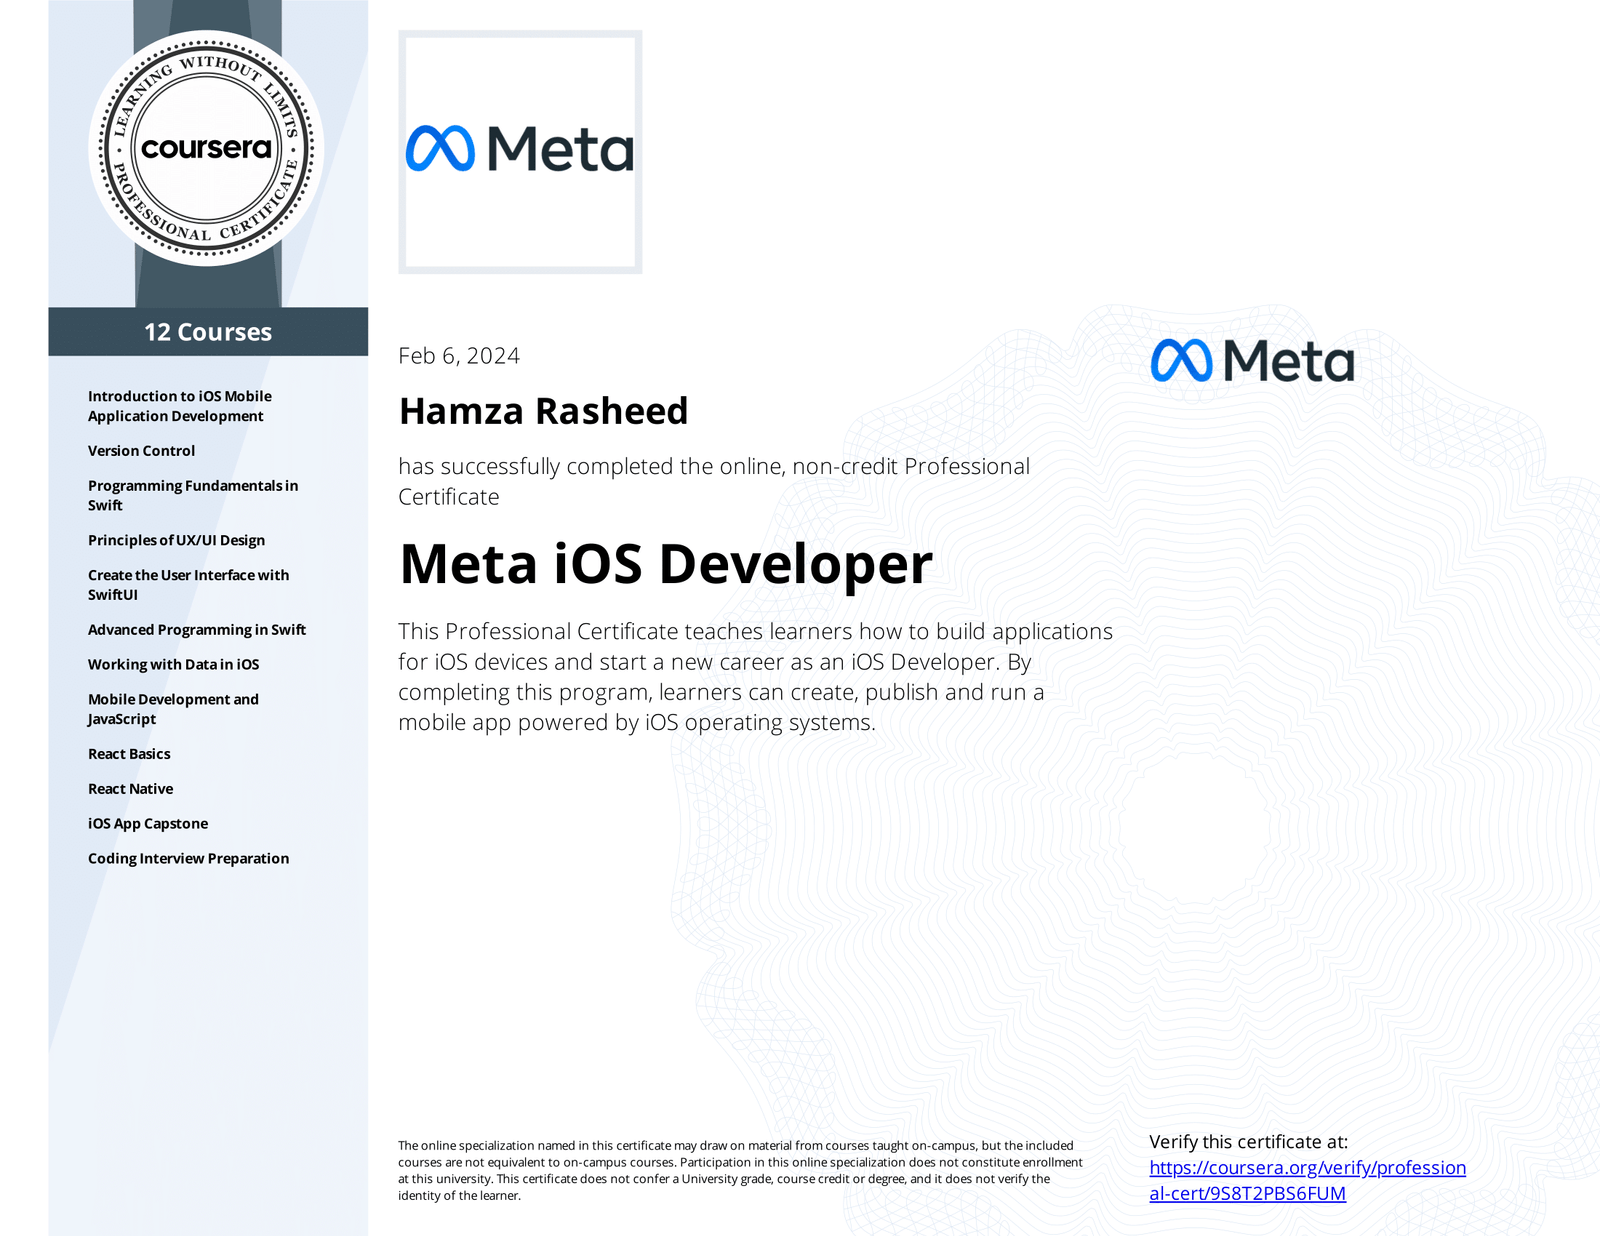Click the Coding Interview Preparation course entry
1600x1236 pixels.
[188, 858]
